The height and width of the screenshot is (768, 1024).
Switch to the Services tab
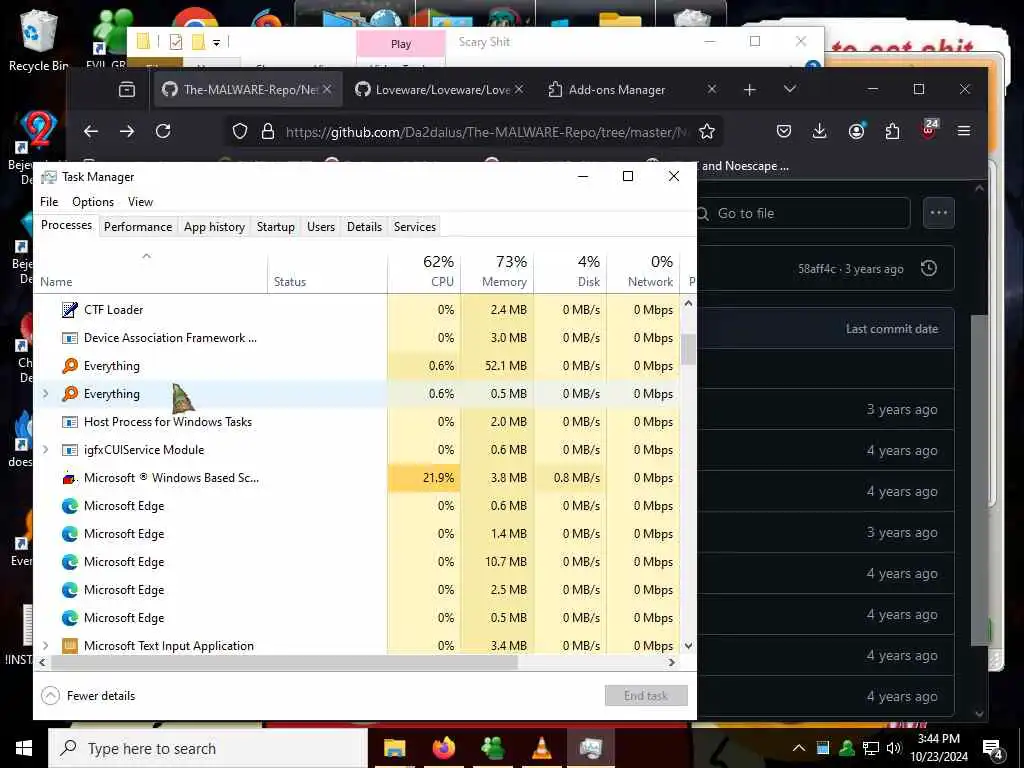[x=415, y=227]
